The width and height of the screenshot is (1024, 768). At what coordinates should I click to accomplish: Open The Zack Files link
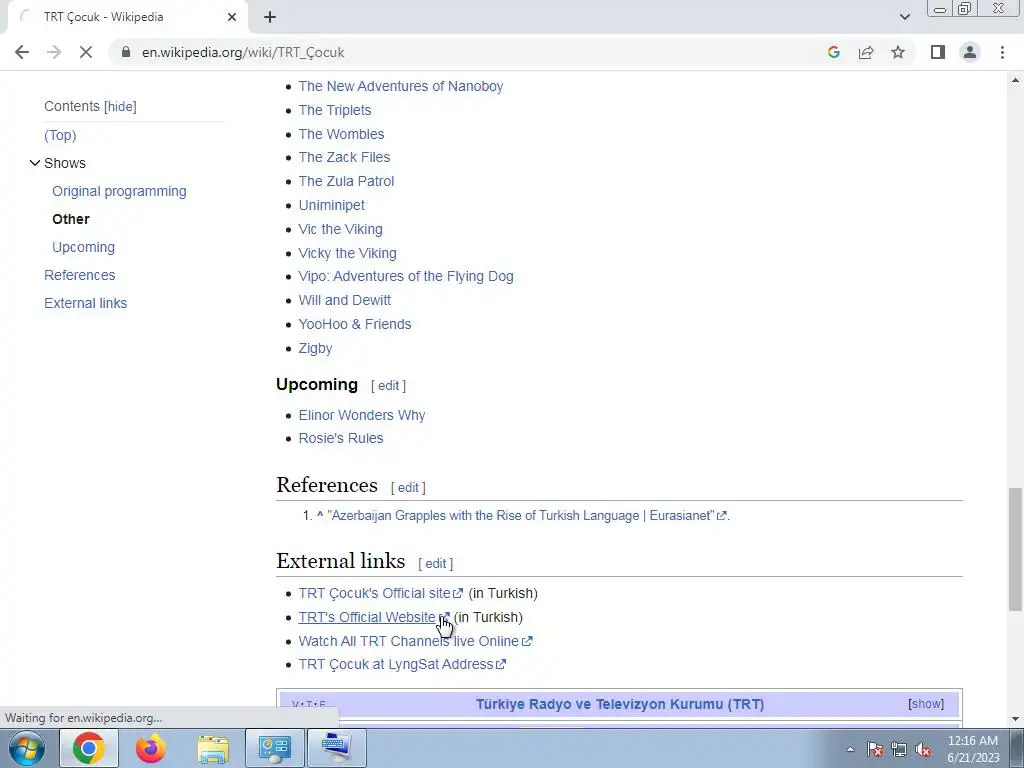[344, 157]
